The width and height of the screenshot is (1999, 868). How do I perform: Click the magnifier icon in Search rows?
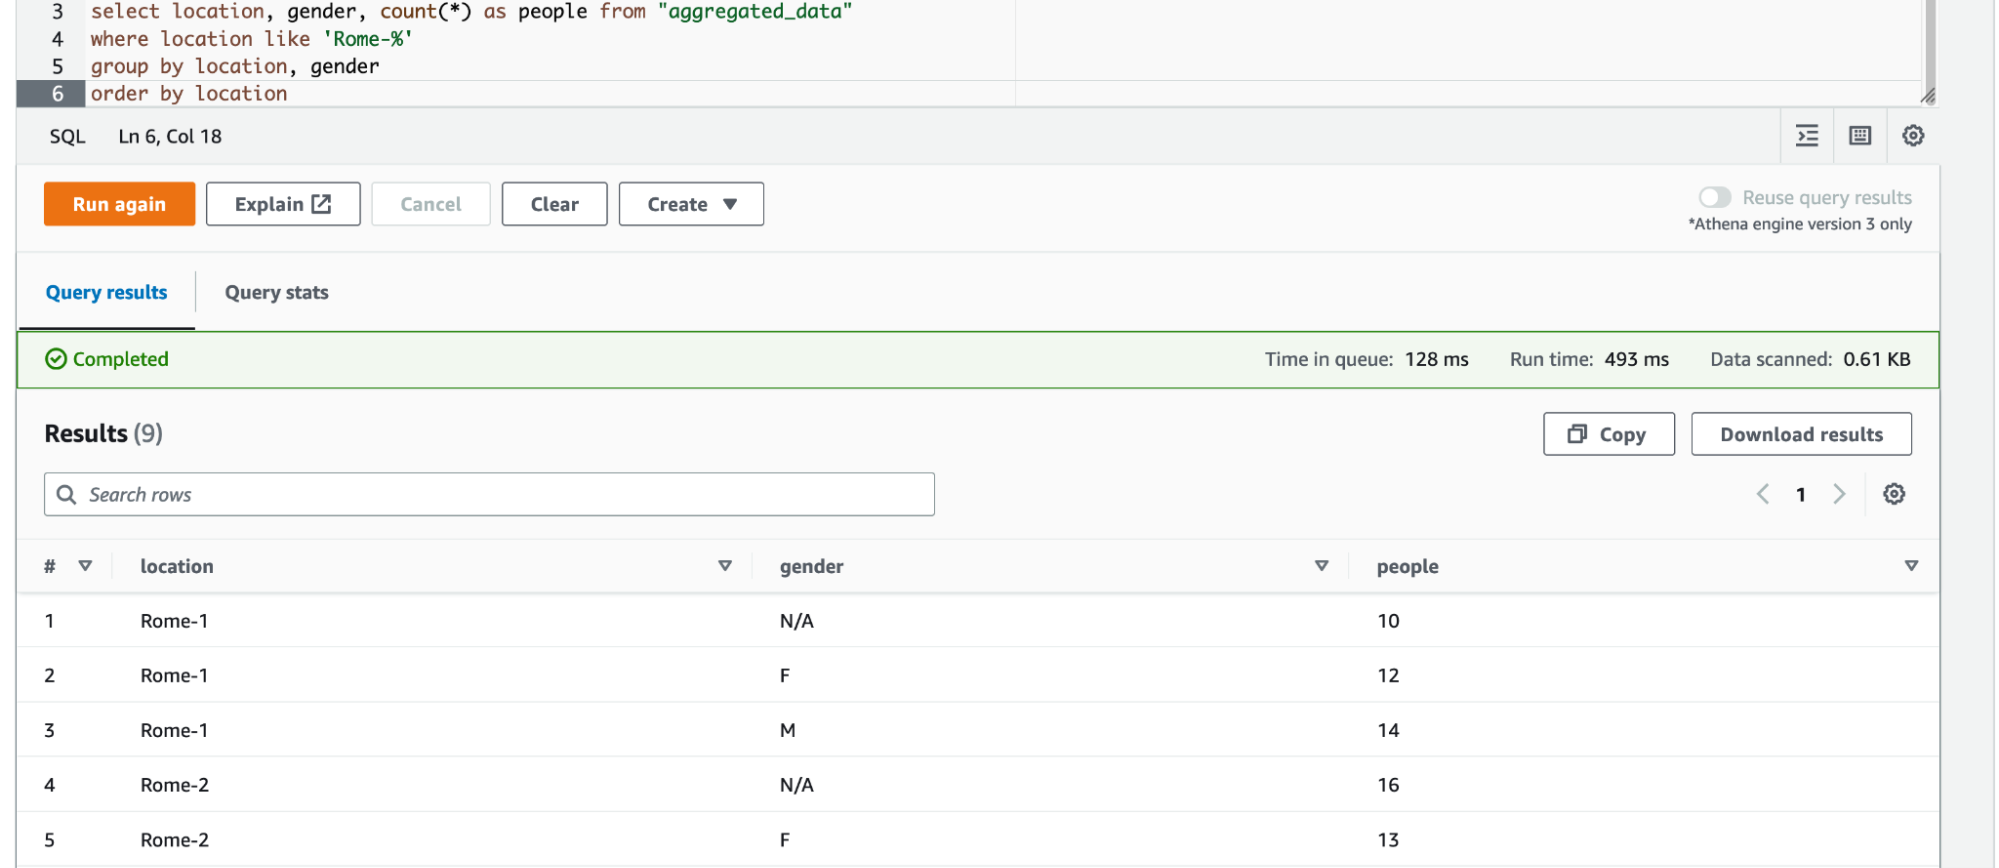tap(66, 495)
